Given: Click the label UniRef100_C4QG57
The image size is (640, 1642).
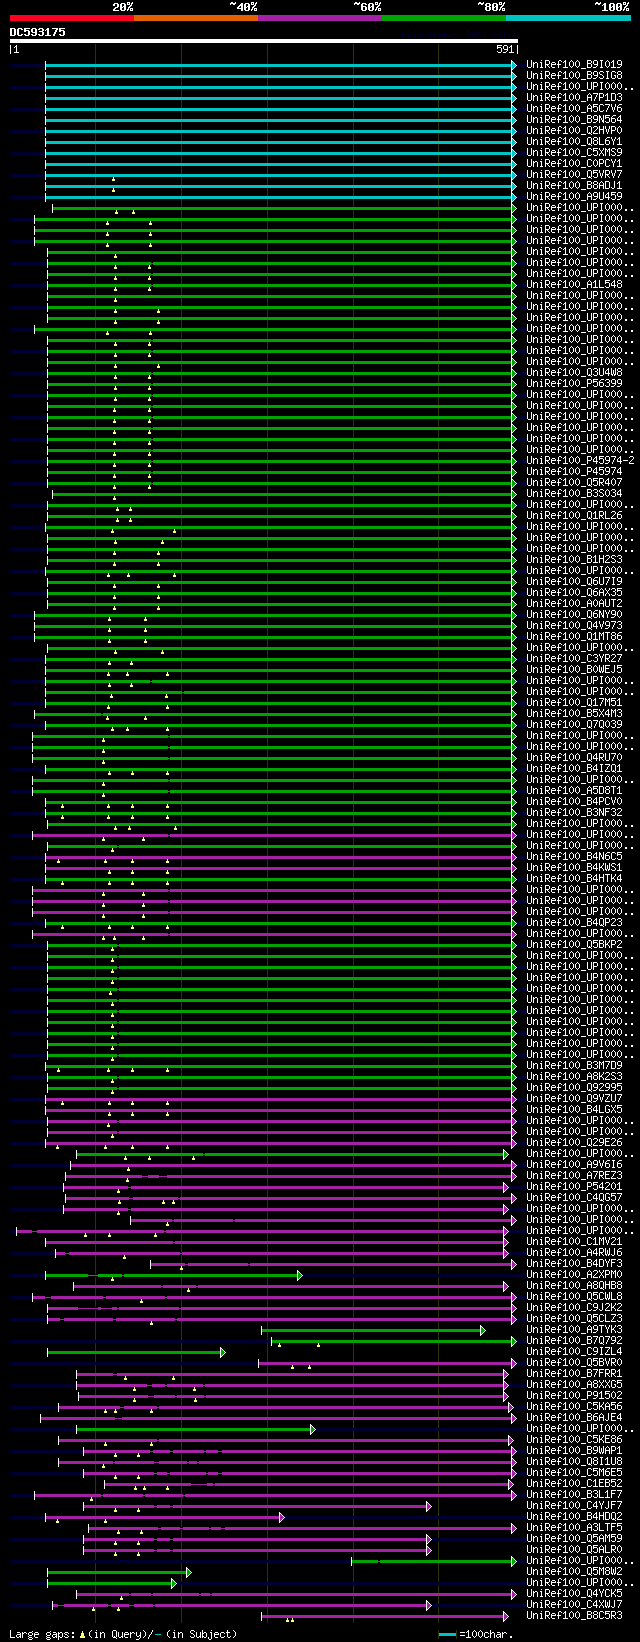Looking at the screenshot, I should click(x=574, y=1197).
